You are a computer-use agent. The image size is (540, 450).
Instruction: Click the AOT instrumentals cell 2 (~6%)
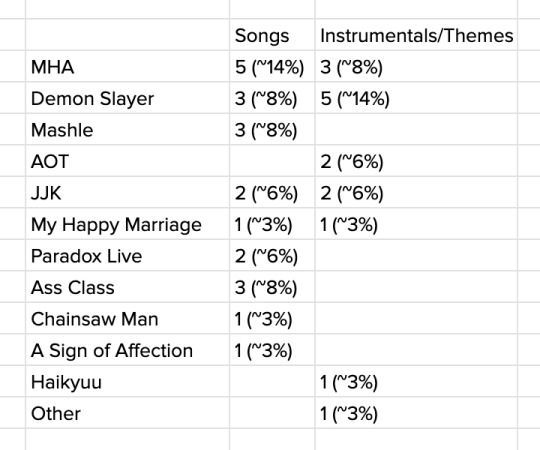(x=416, y=161)
